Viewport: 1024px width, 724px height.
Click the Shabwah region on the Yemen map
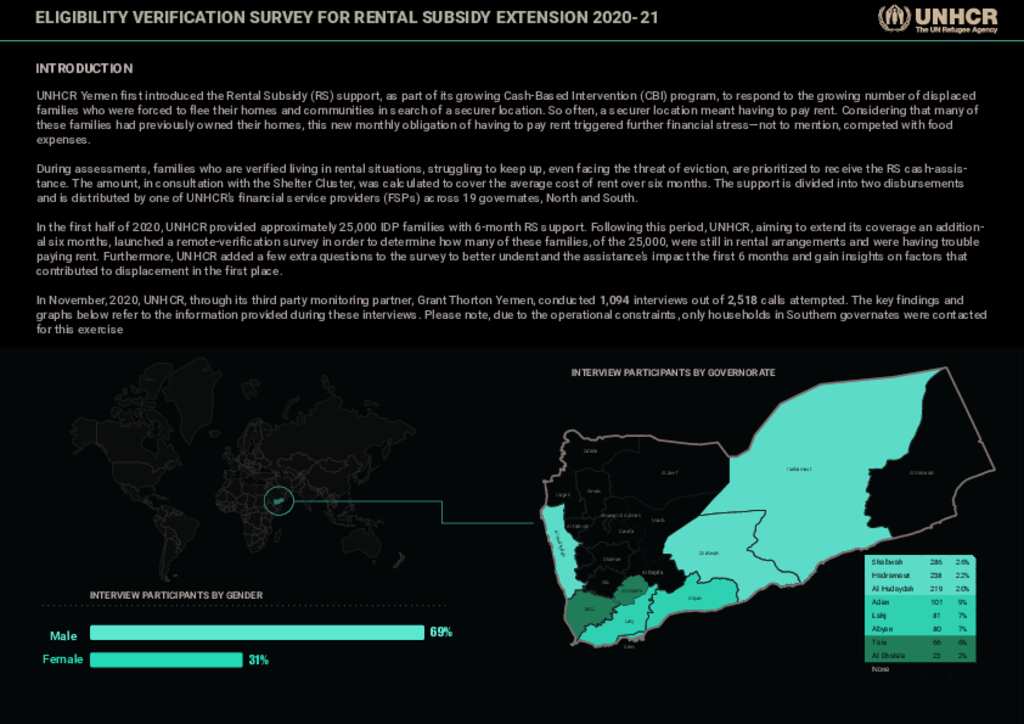click(708, 553)
